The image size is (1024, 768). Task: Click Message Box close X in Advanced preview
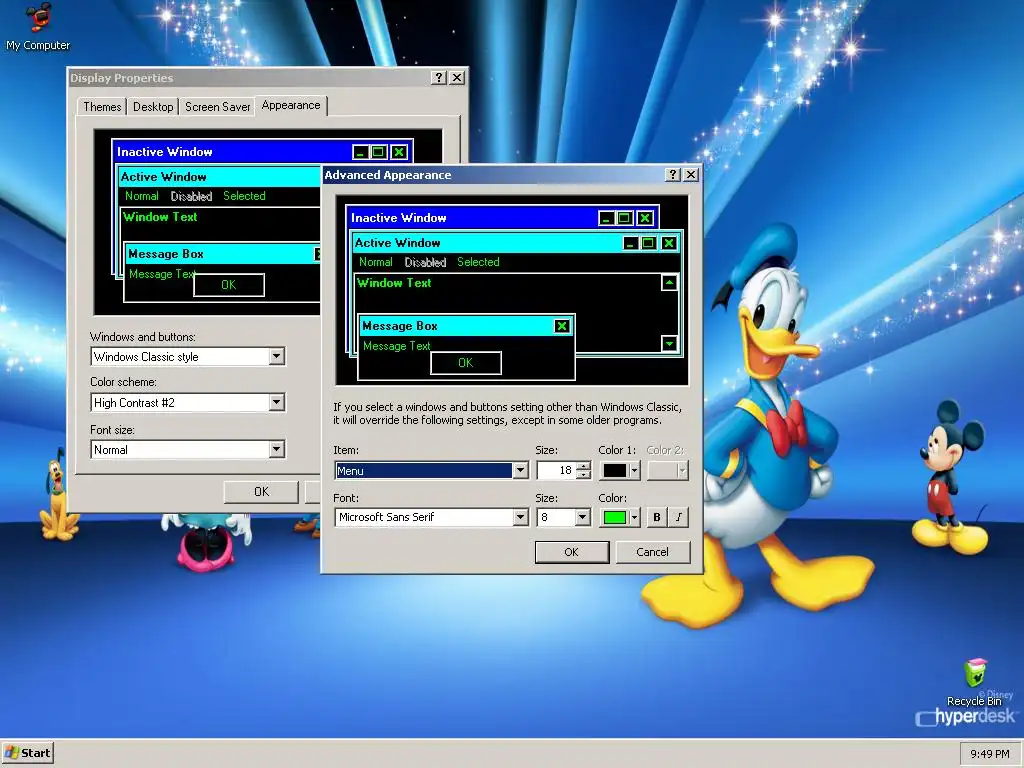562,326
